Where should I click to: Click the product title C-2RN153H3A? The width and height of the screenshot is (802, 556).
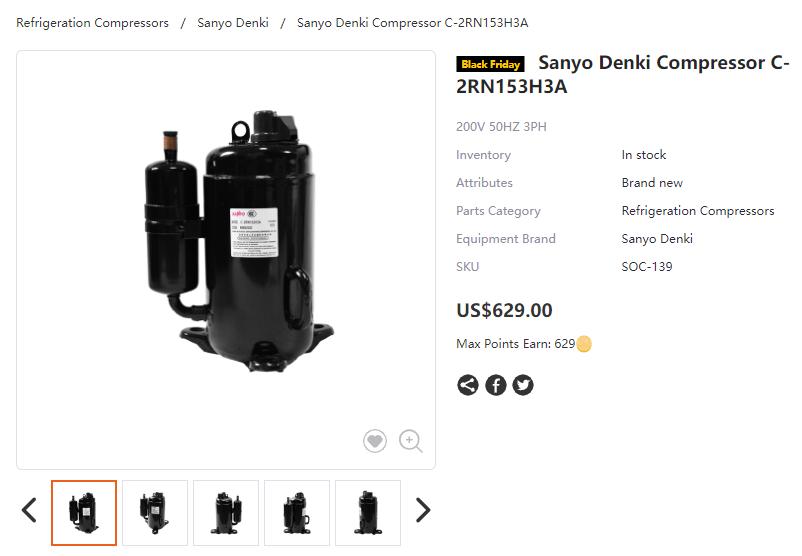(622, 75)
